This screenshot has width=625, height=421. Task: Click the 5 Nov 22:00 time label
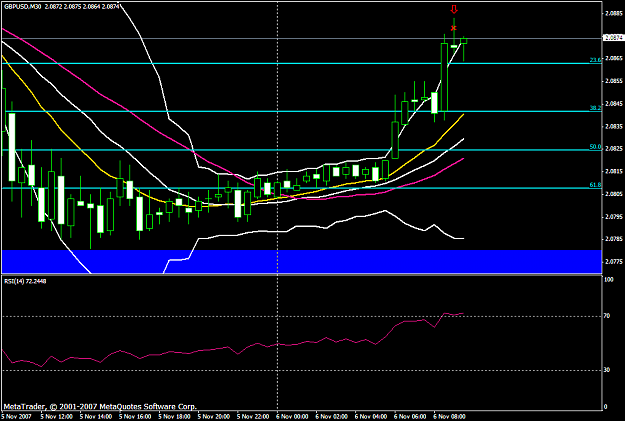pos(253,417)
